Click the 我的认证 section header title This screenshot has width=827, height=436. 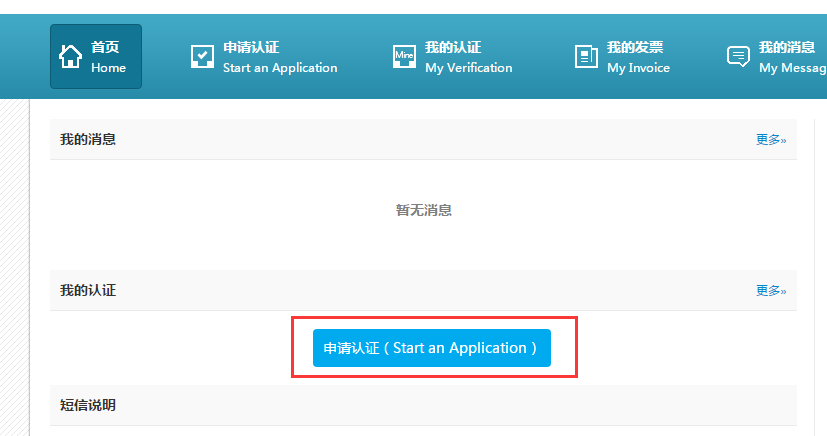(88, 290)
